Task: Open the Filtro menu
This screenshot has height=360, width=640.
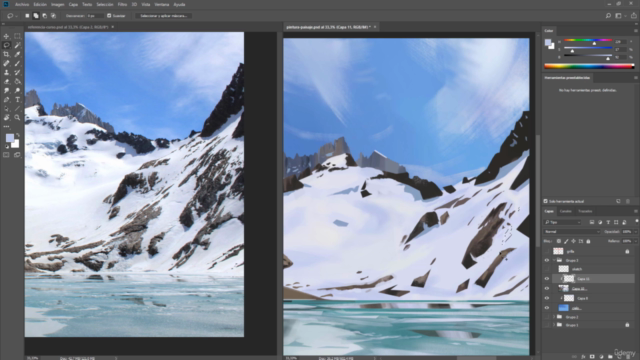Action: click(122, 4)
